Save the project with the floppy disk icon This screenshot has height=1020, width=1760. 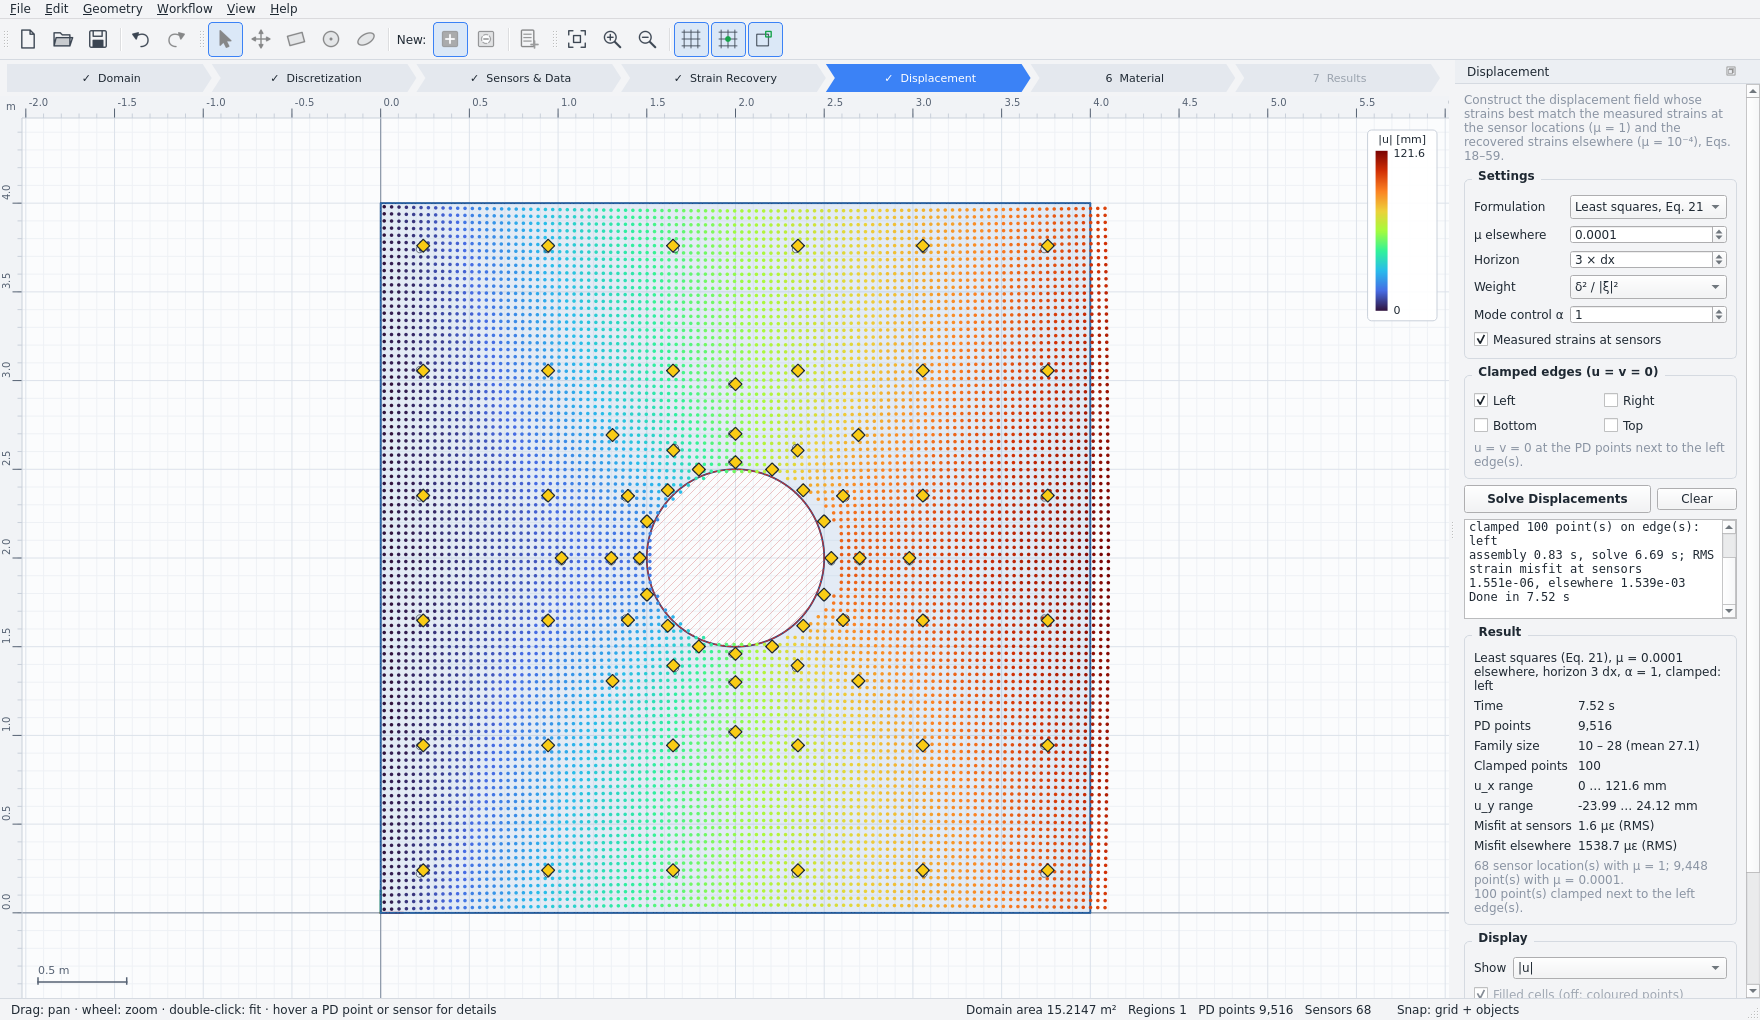tap(98, 39)
